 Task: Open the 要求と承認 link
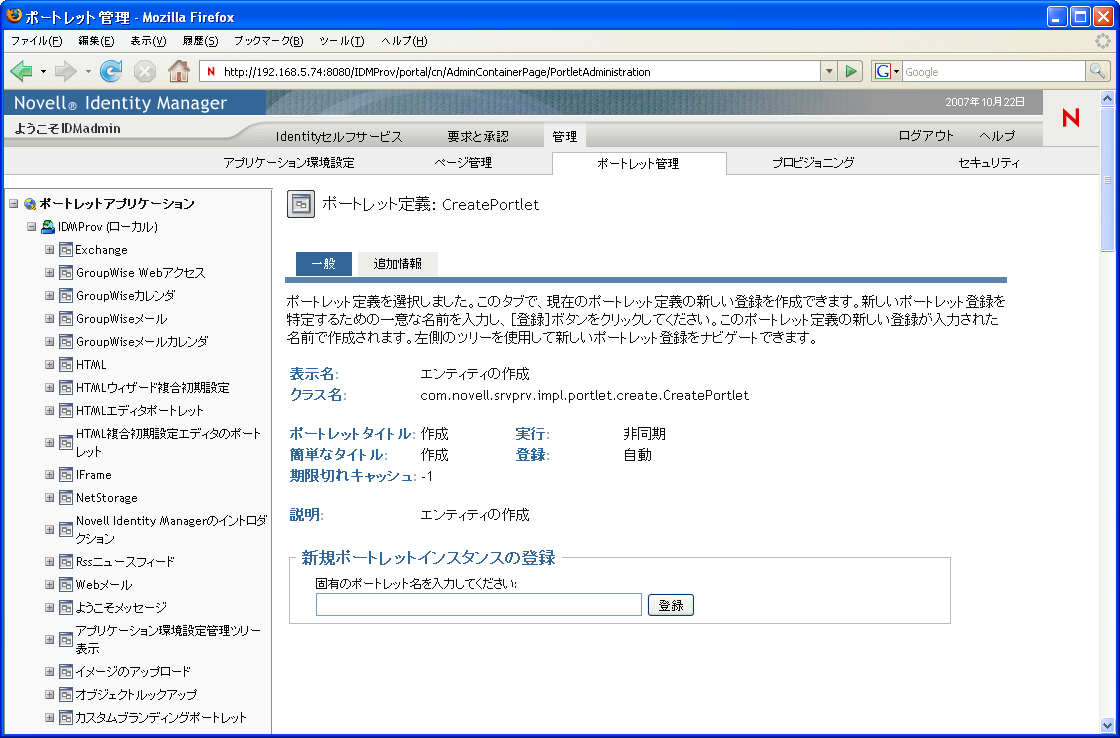tap(478, 136)
